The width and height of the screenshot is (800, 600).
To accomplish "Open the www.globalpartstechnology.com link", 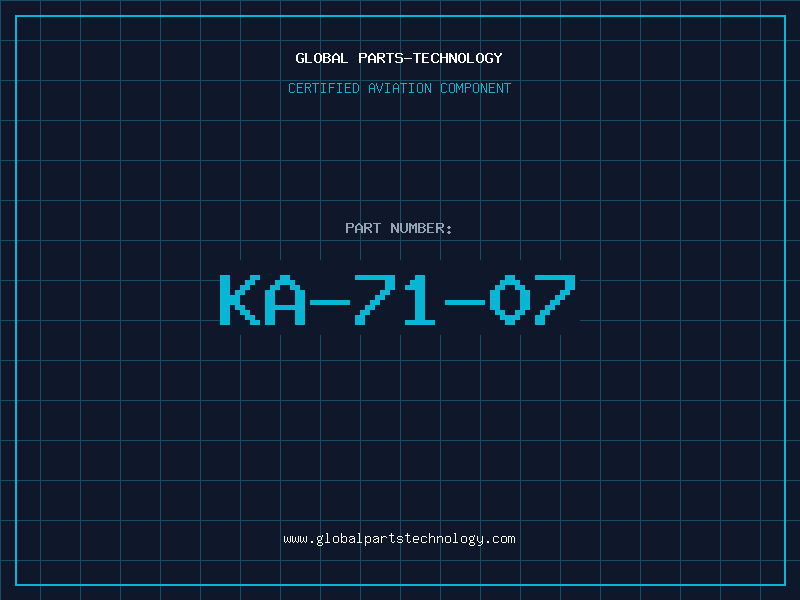I will 399,539.
